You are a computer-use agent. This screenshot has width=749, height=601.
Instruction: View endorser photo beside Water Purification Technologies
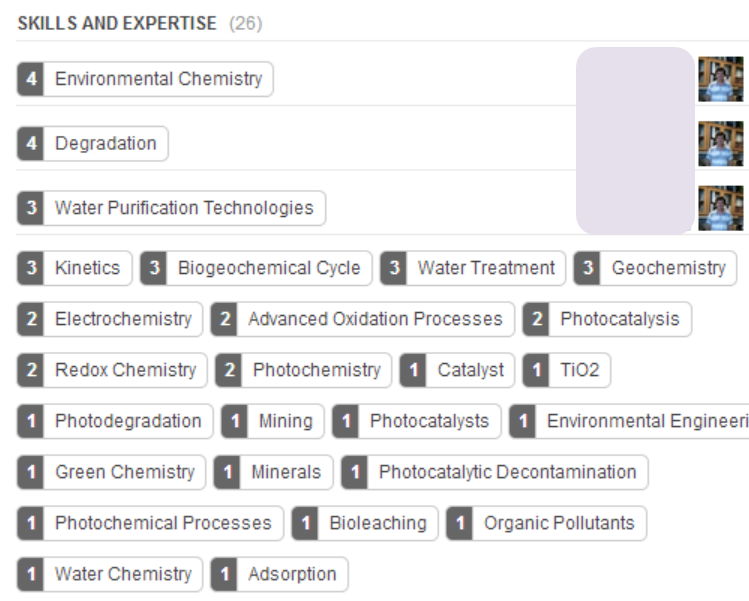click(x=720, y=208)
